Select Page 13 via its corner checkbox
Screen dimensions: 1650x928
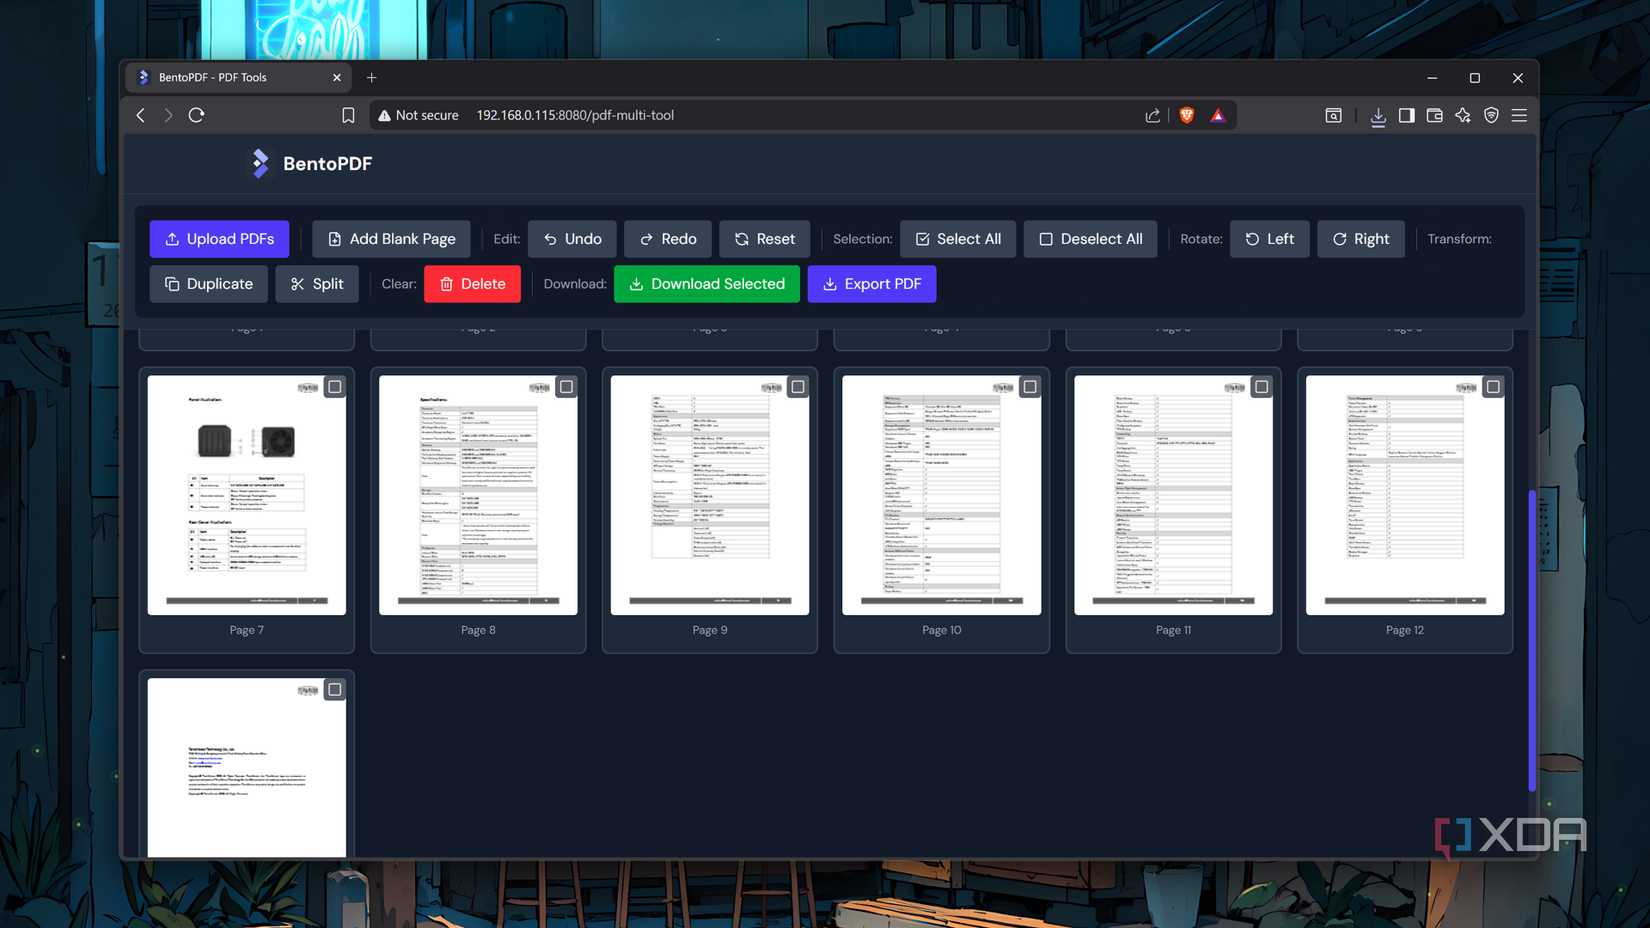(334, 689)
